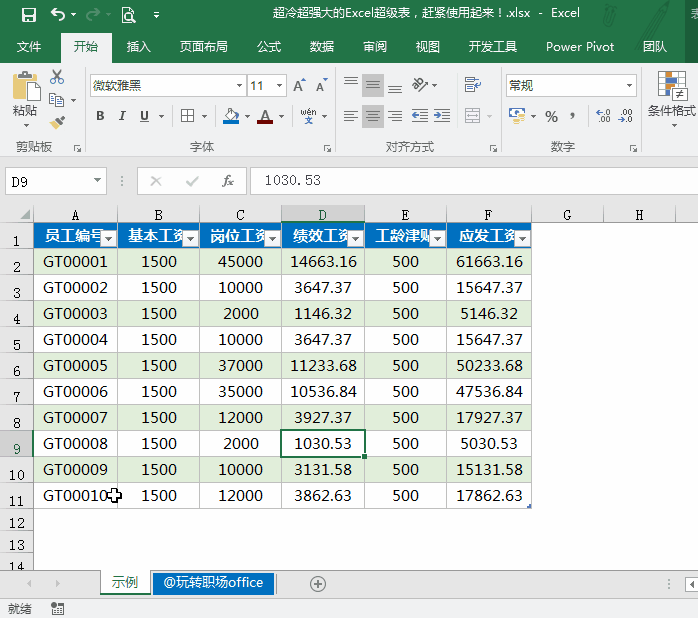Toggle Center horizontal alignment
Image resolution: width=698 pixels, height=618 pixels.
point(373,116)
